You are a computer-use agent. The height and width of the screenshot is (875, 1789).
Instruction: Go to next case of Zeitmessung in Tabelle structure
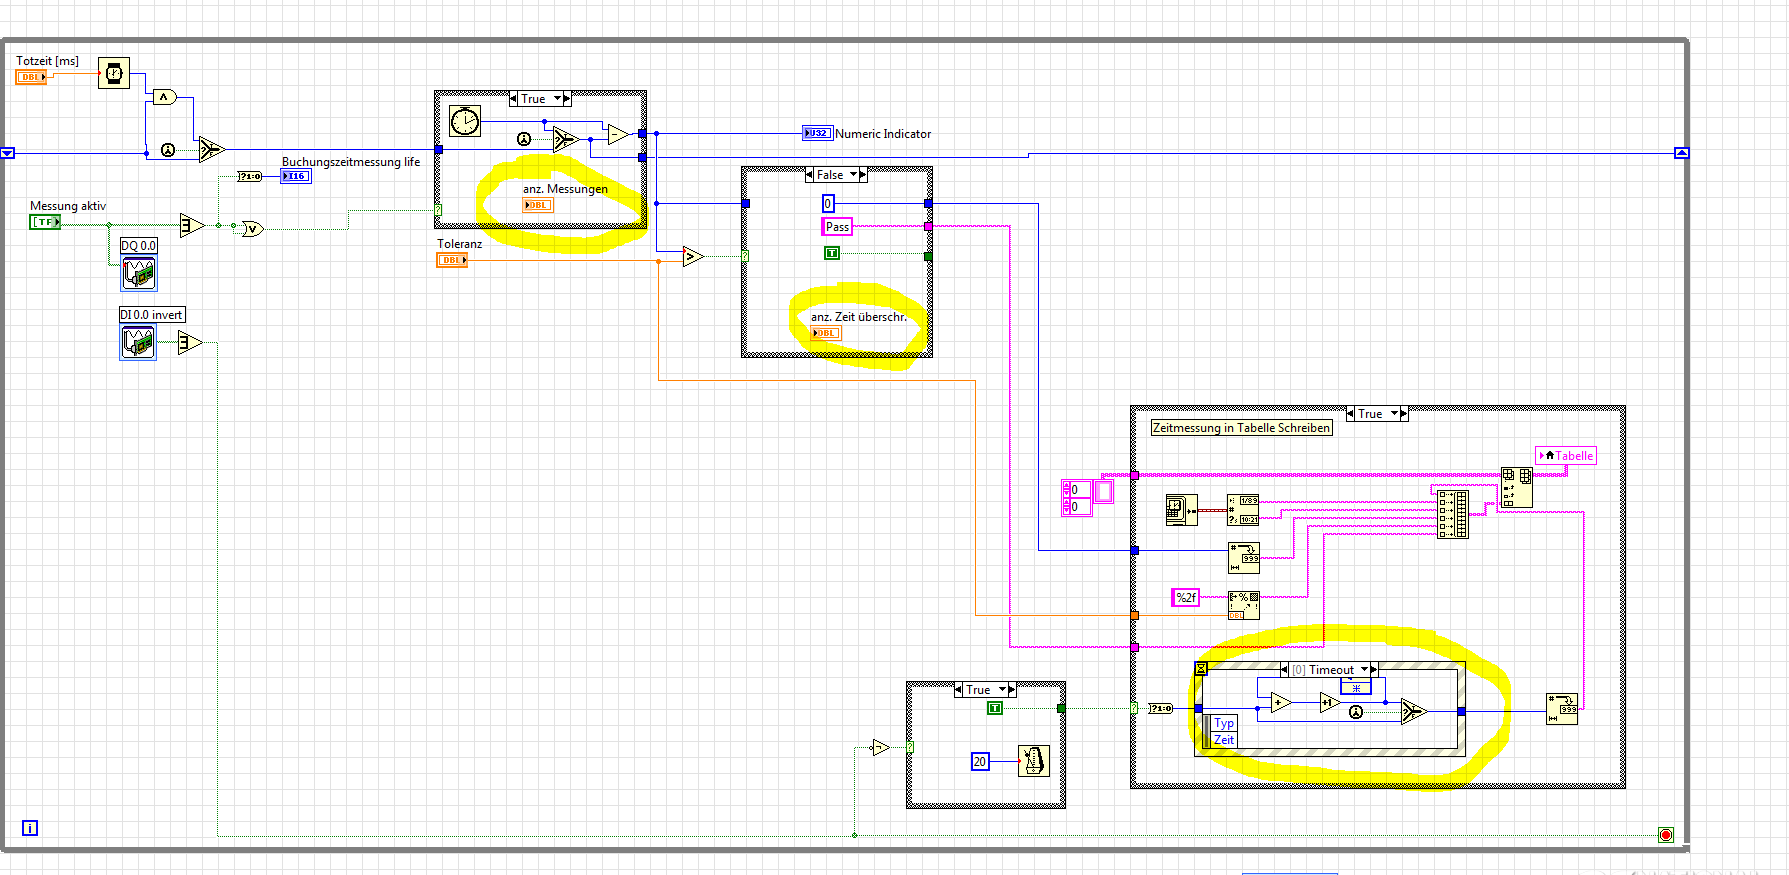pos(1403,414)
